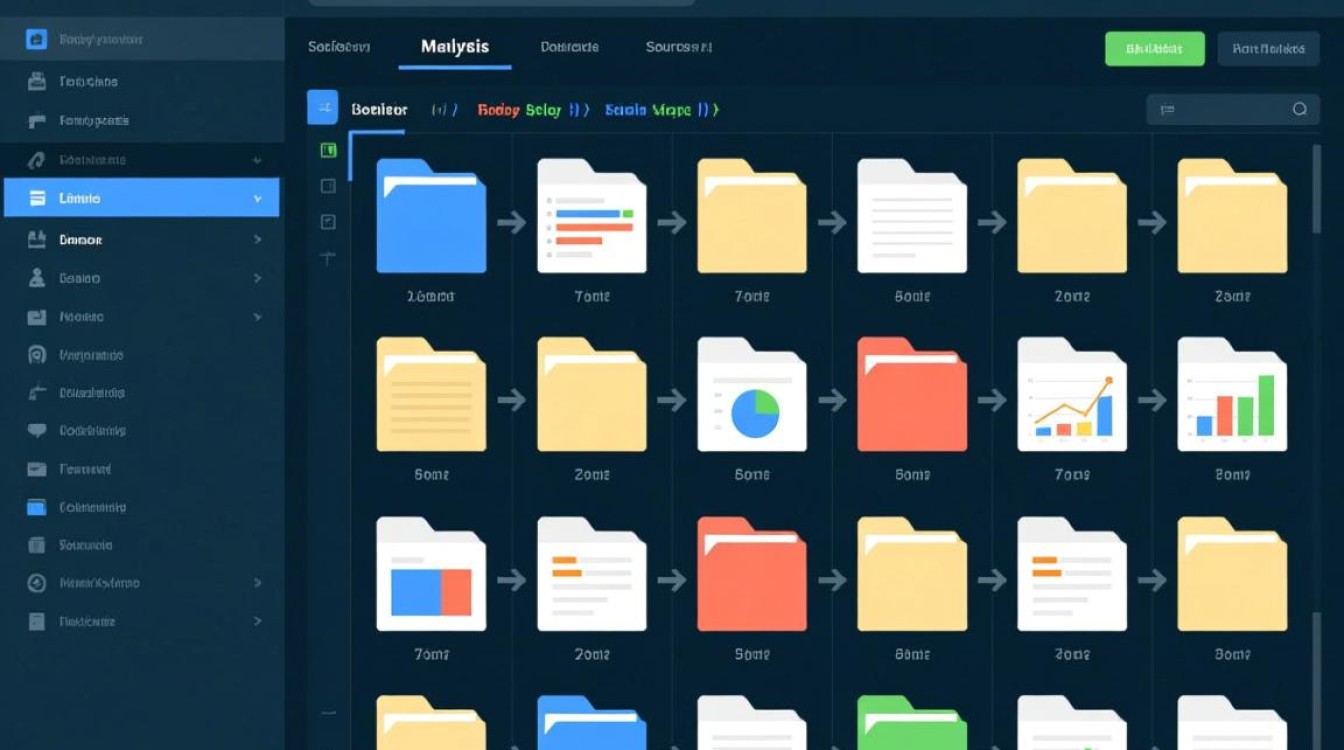Toggle the second gray square box in the vertical strip
The height and width of the screenshot is (750, 1344).
click(328, 221)
